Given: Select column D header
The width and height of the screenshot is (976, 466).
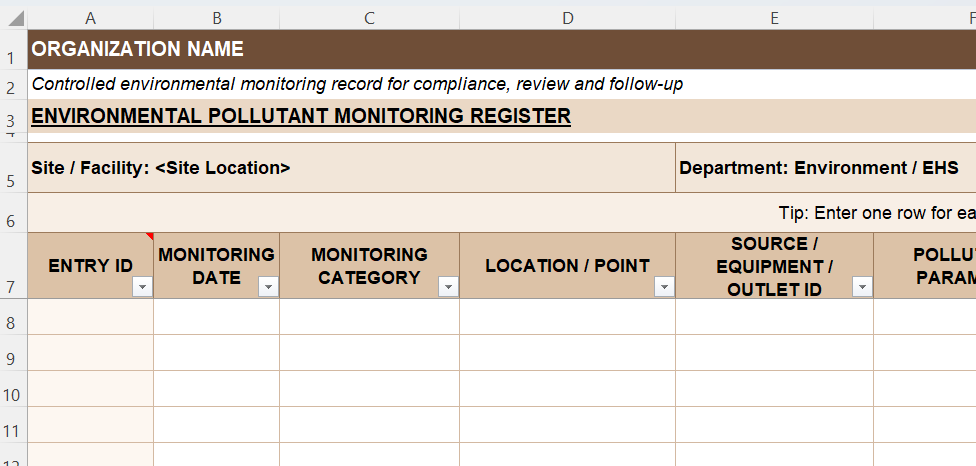Looking at the screenshot, I should click(x=567, y=18).
